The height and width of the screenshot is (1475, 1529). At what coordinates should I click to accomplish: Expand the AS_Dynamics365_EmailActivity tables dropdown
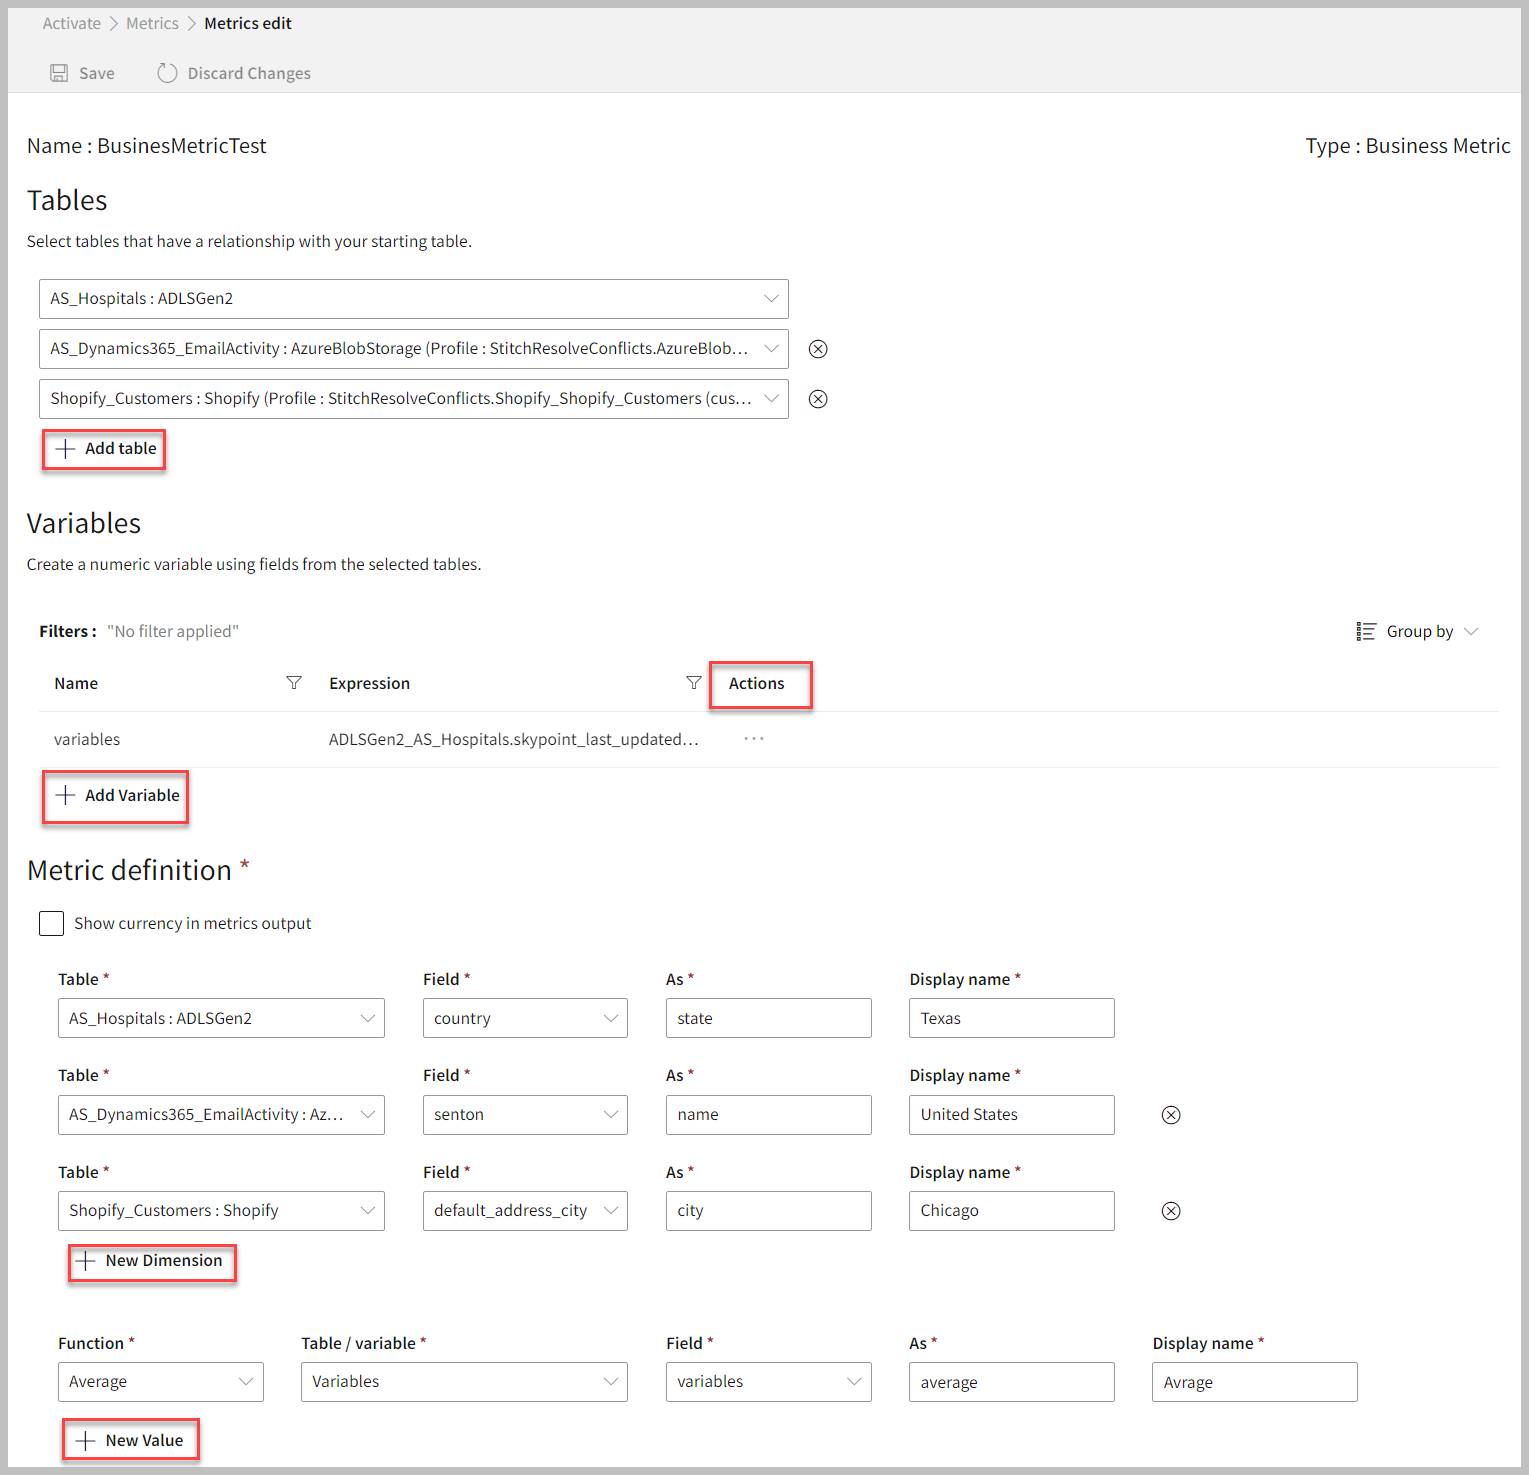[x=414, y=349]
